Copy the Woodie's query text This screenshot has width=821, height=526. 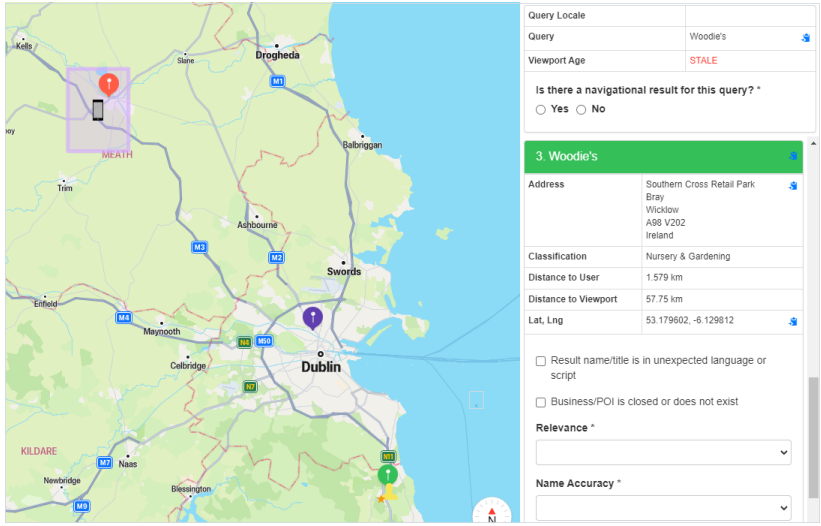pos(806,38)
